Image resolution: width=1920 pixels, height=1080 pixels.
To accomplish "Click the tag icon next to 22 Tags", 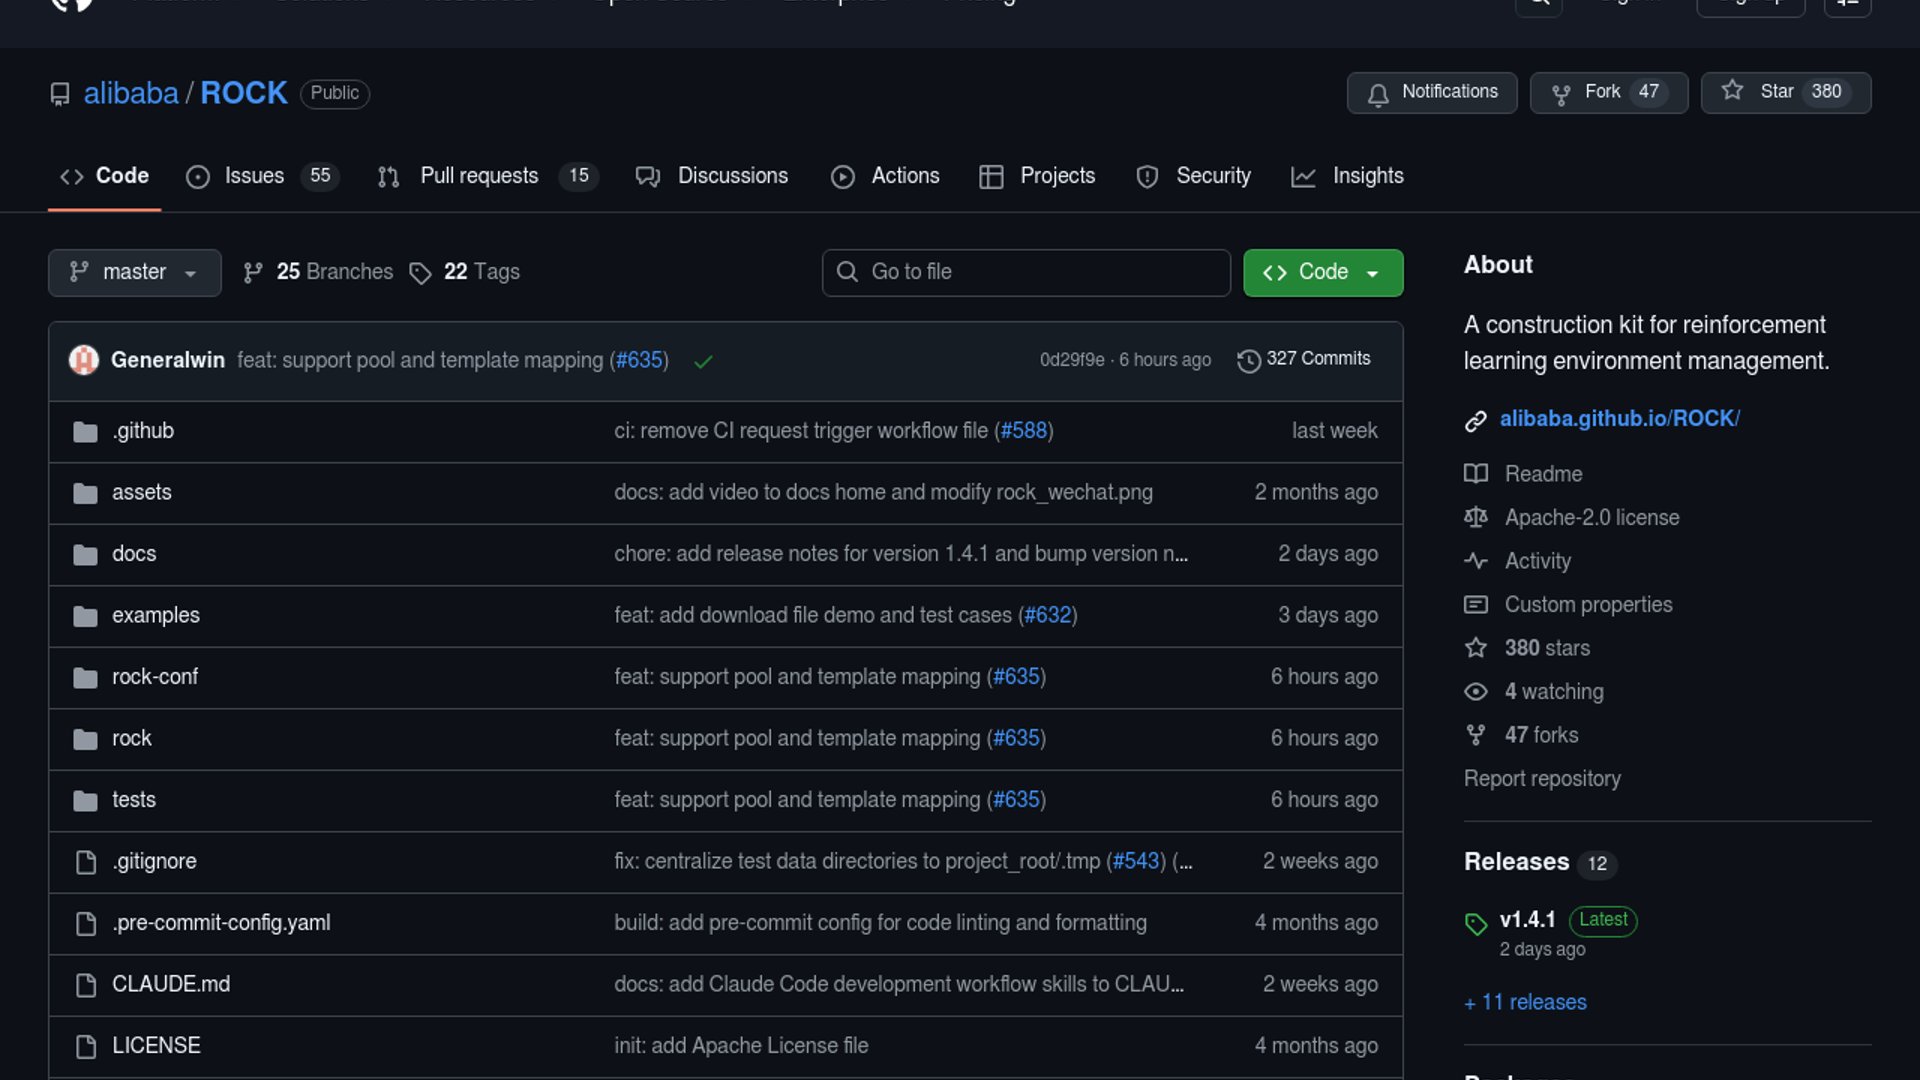I will pos(420,273).
